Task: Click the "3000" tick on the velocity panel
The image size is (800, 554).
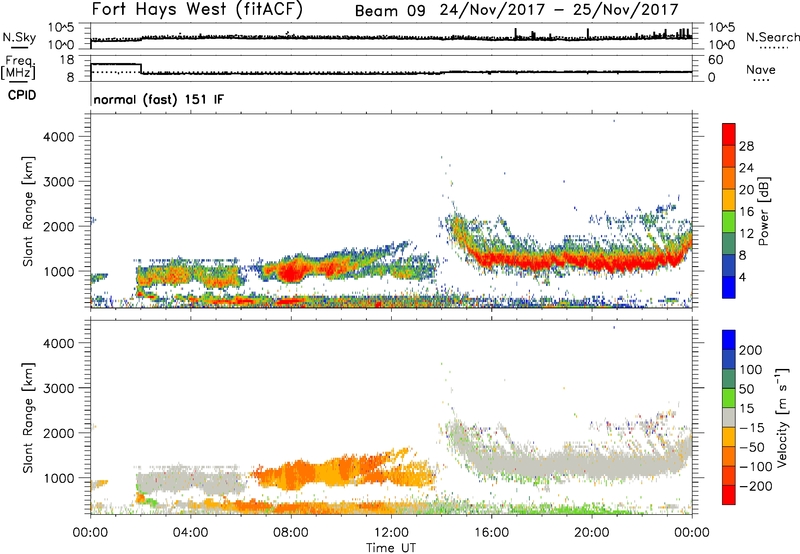Action: point(58,388)
